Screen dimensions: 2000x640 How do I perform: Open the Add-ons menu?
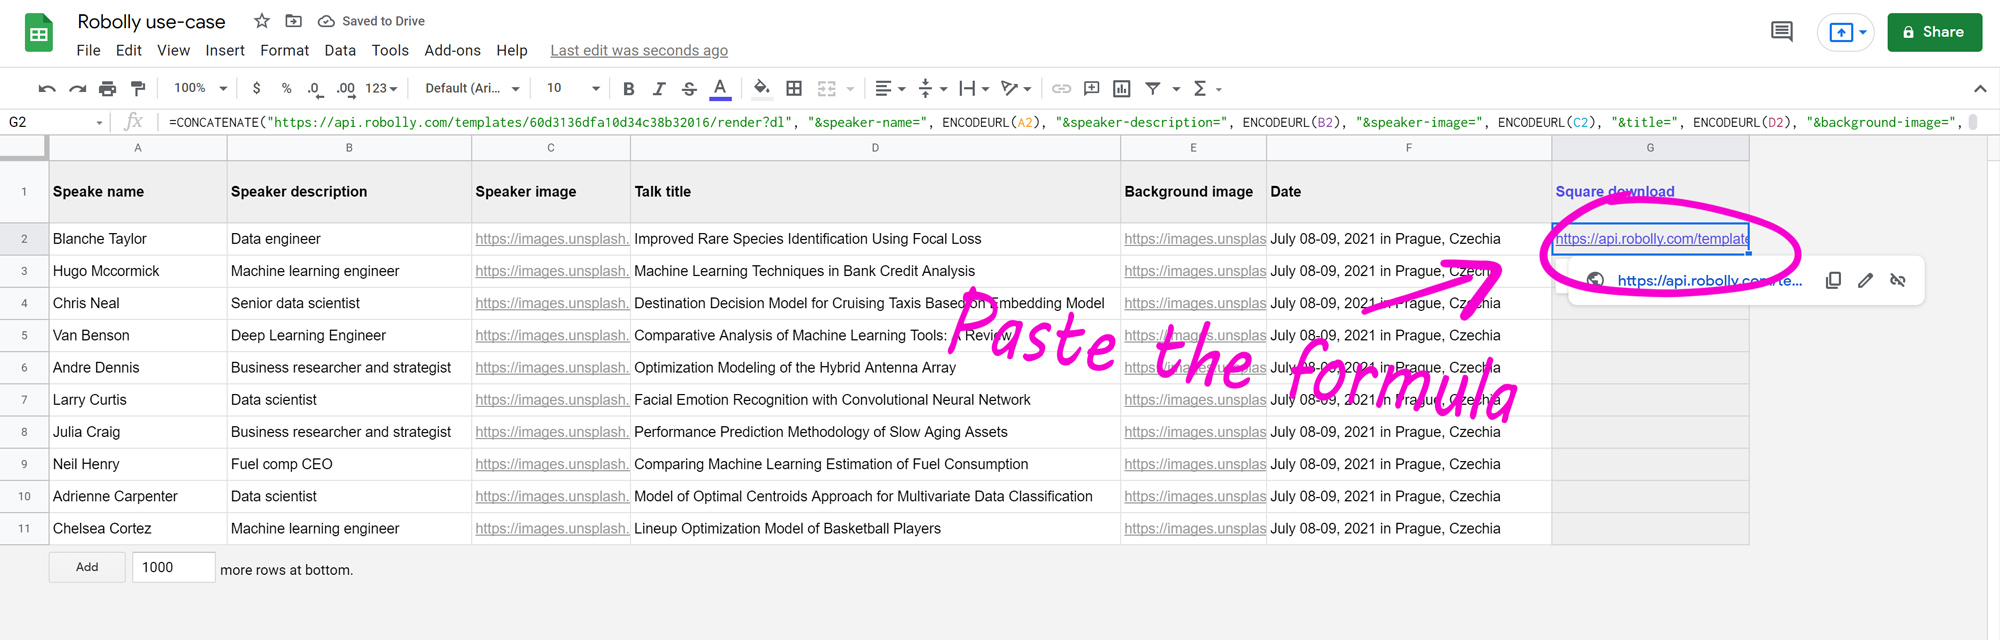tap(452, 50)
